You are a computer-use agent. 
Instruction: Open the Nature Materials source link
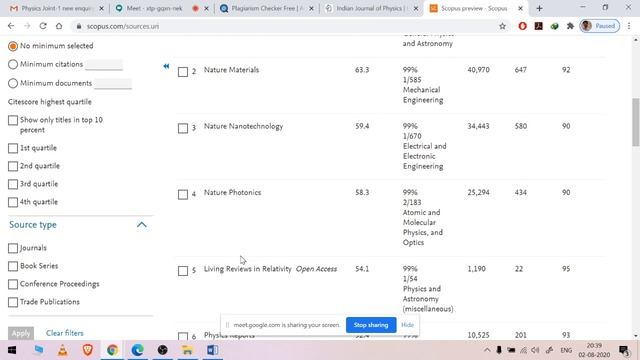231,70
